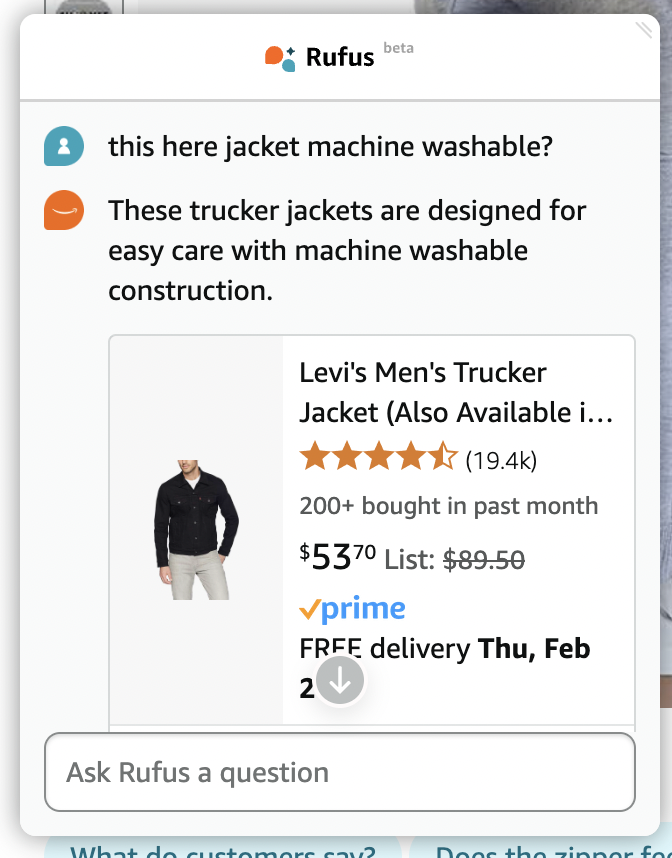The image size is (672, 858).
Task: Select the "What do customers say?" suggestion
Action: pos(222,851)
